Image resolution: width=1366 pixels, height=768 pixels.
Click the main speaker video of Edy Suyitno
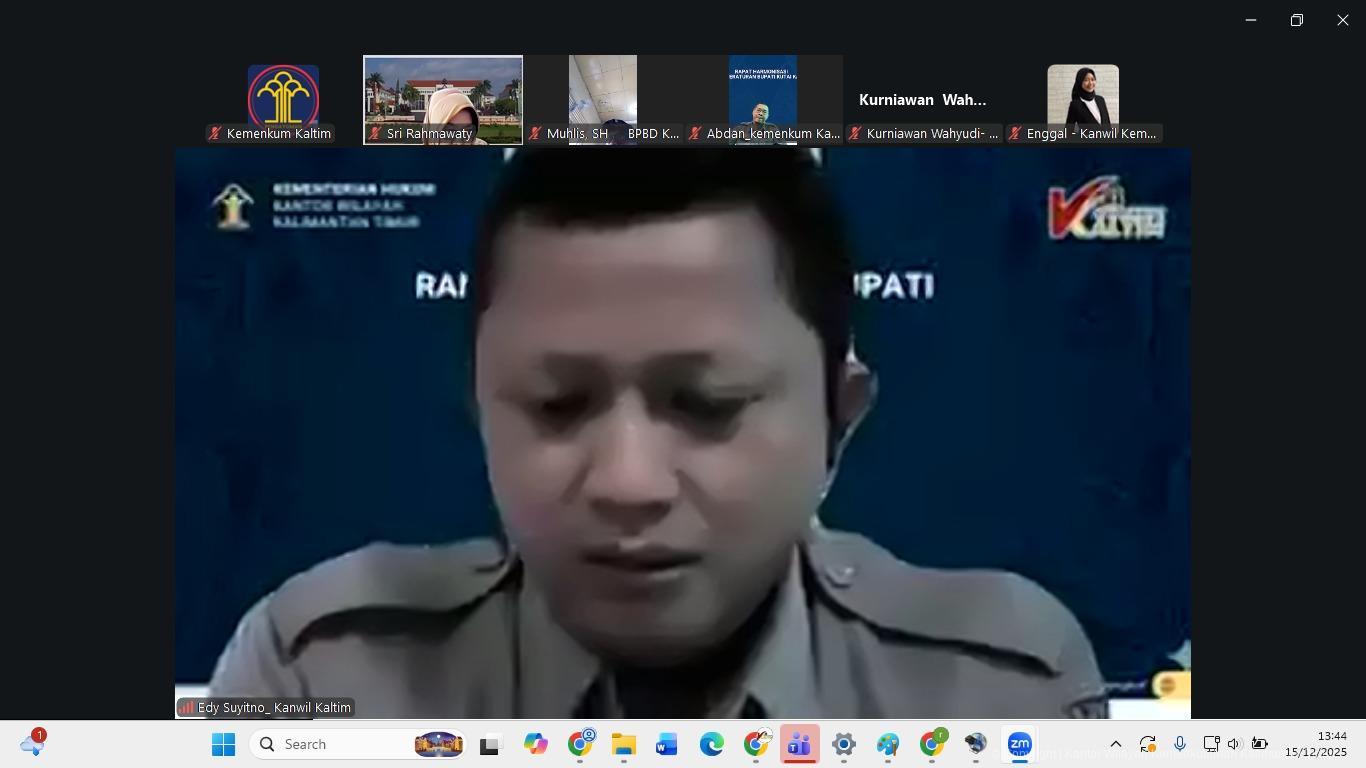(682, 432)
